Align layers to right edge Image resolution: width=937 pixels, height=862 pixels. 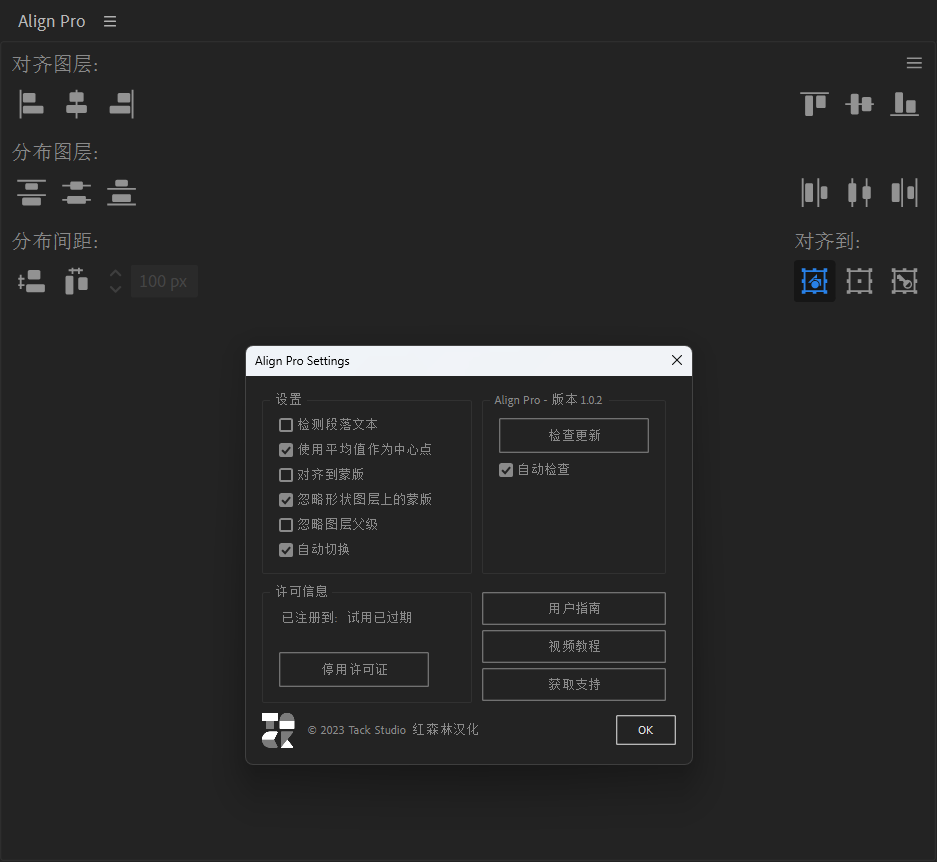tap(121, 105)
